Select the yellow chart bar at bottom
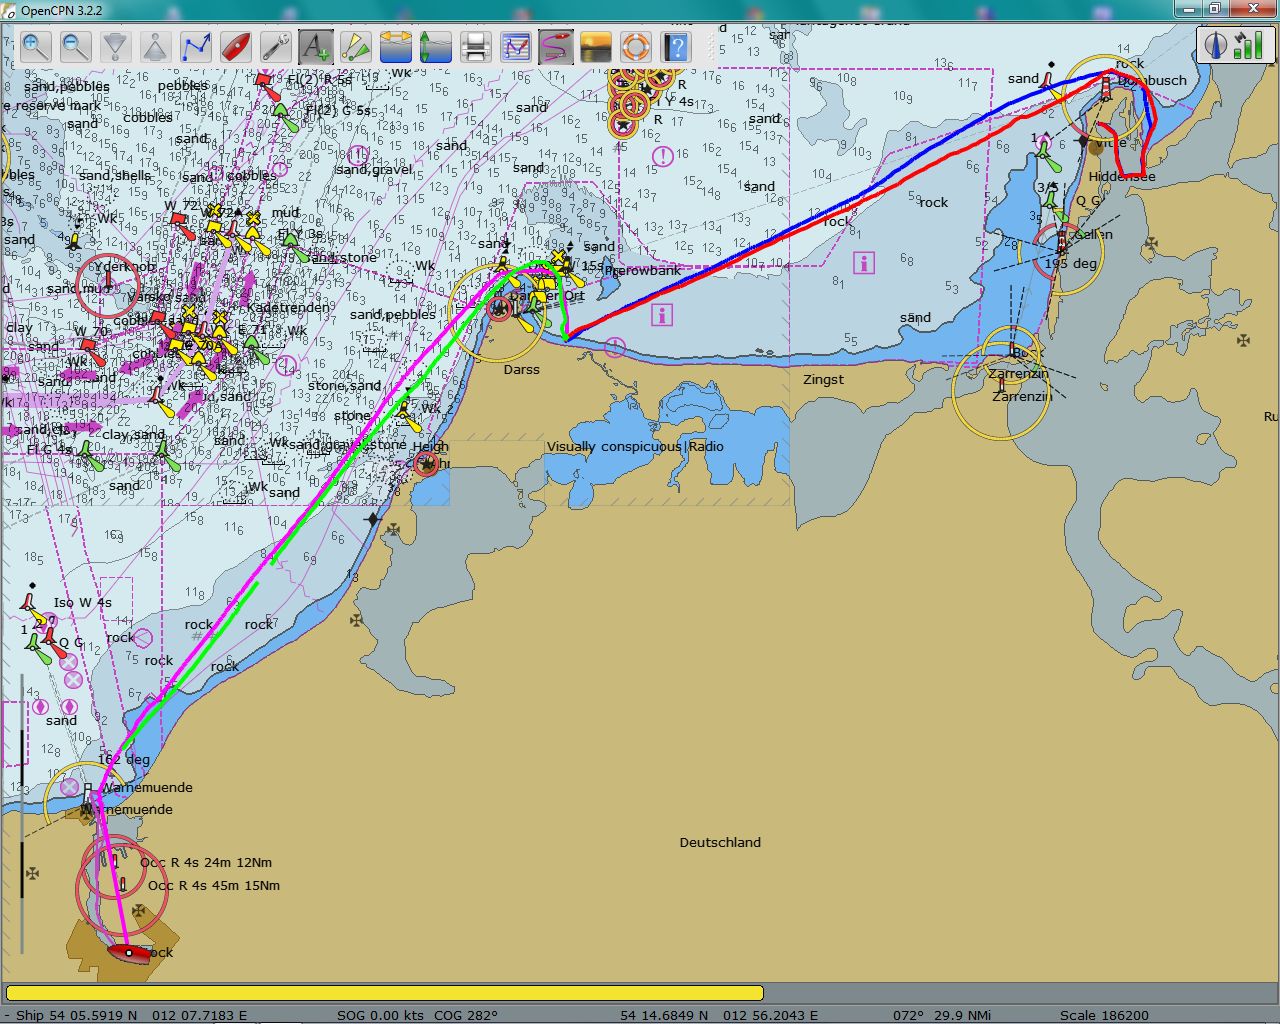This screenshot has height=1024, width=1280. 384,993
